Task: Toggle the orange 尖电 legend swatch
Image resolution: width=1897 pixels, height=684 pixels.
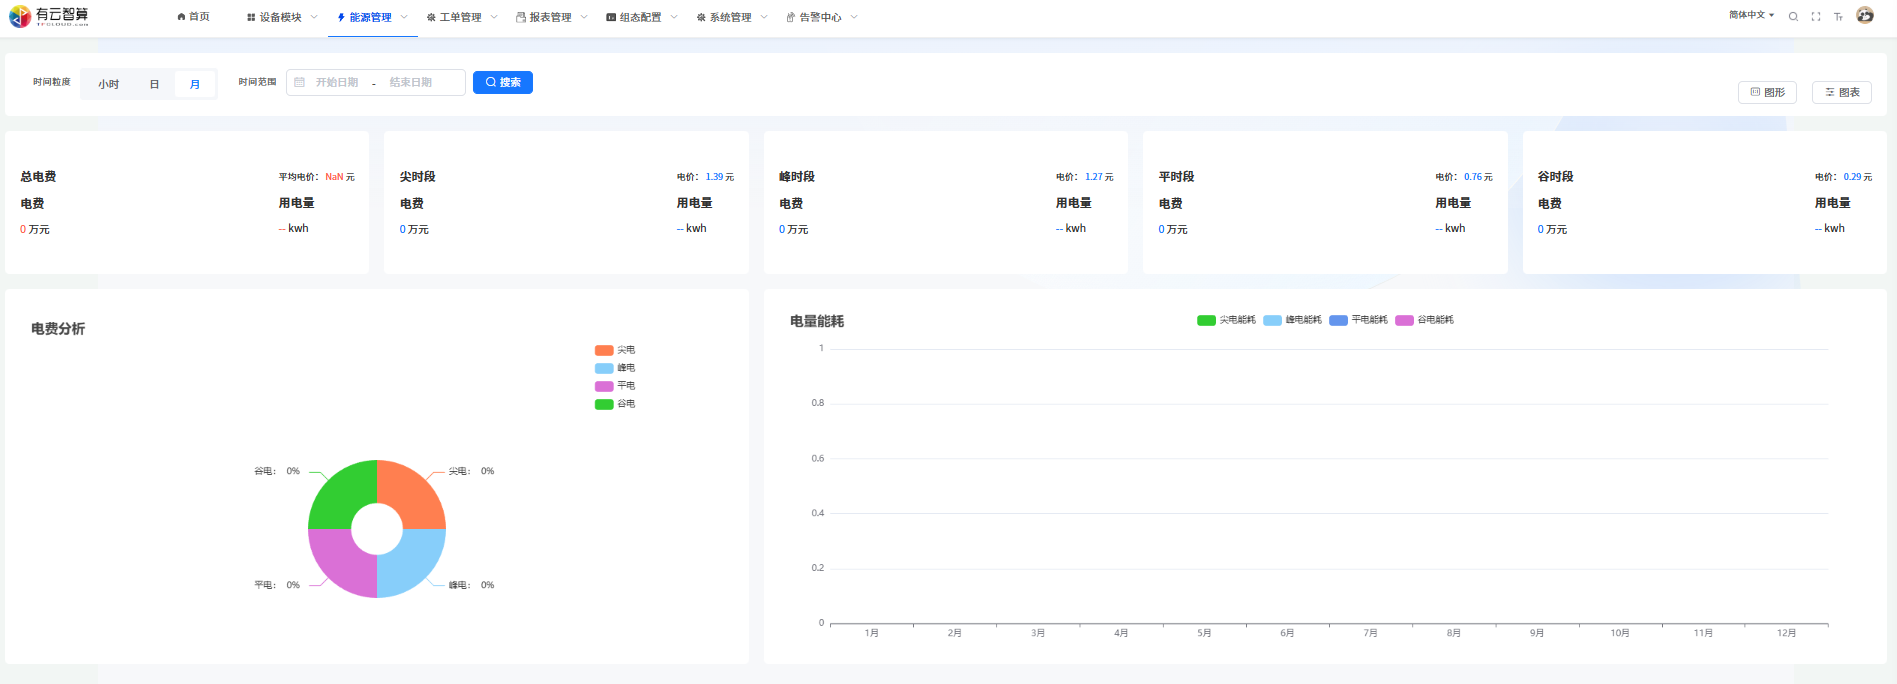Action: pos(604,350)
